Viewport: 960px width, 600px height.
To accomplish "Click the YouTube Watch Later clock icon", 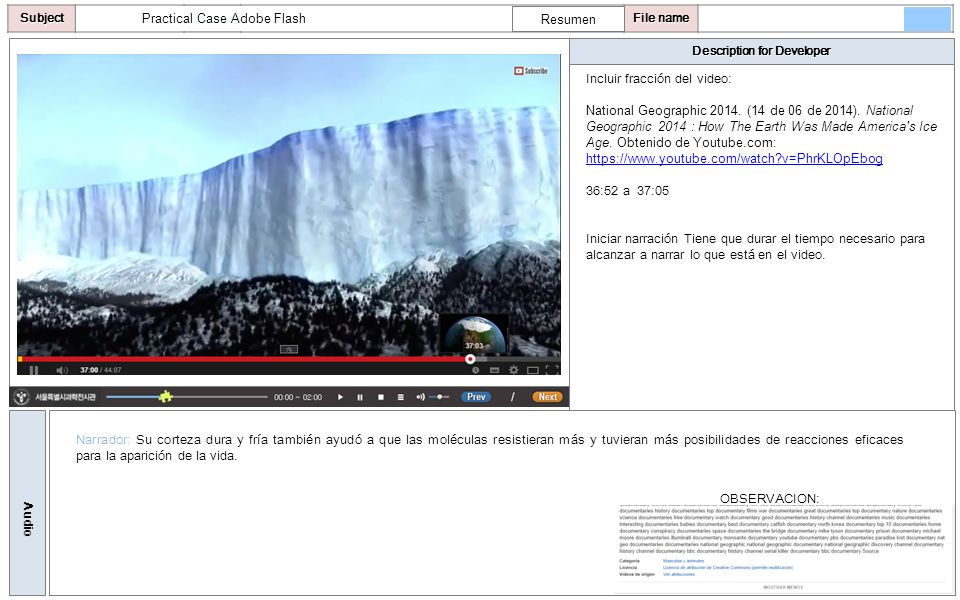I will coord(475,370).
